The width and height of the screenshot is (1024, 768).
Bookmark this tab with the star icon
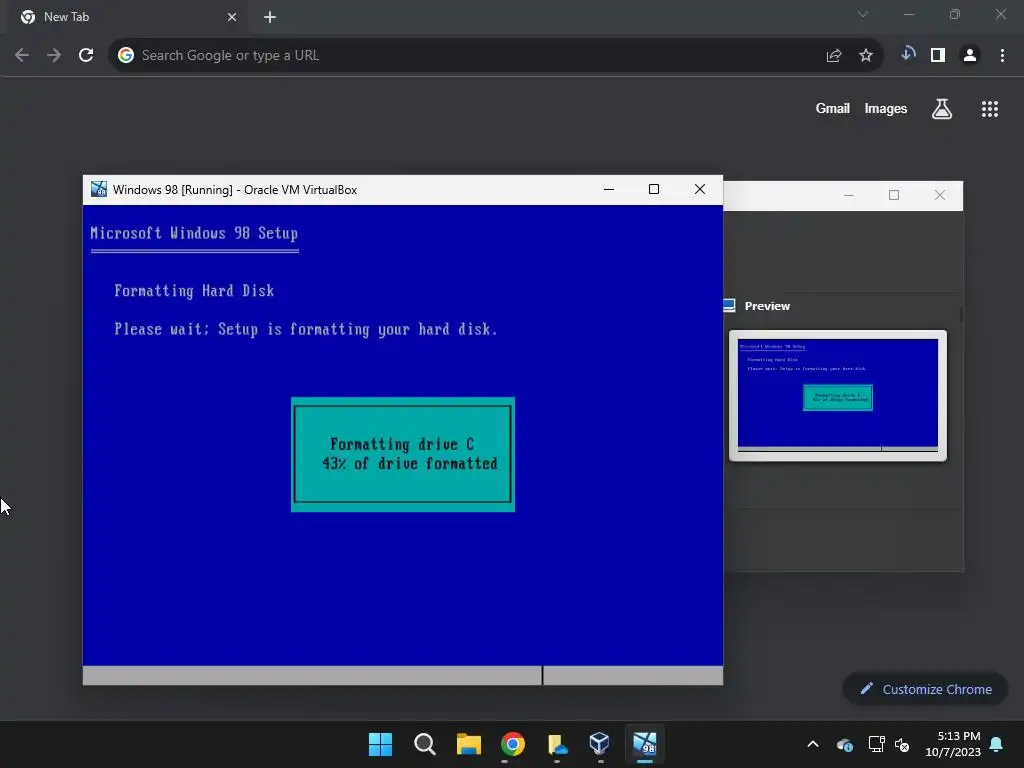[866, 56]
